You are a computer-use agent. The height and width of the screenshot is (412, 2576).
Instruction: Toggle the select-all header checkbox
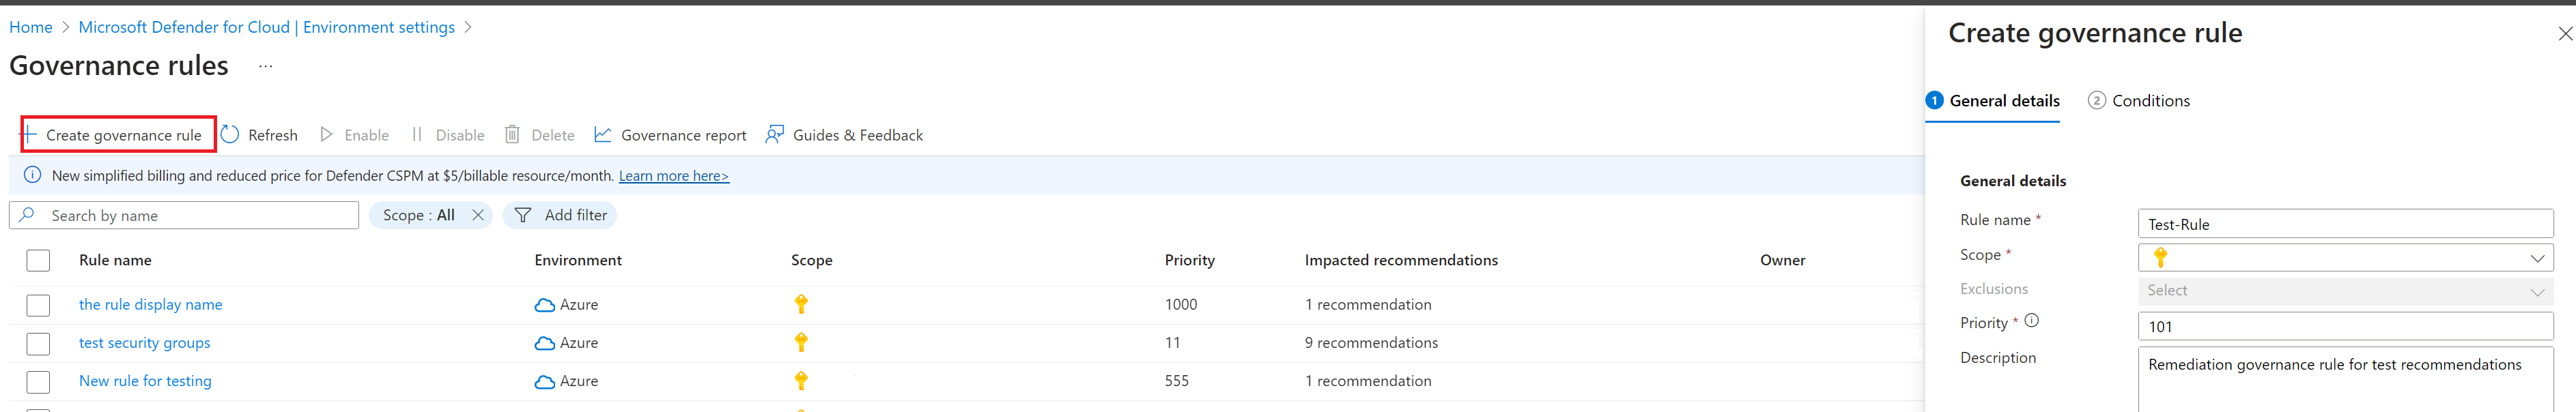click(38, 260)
